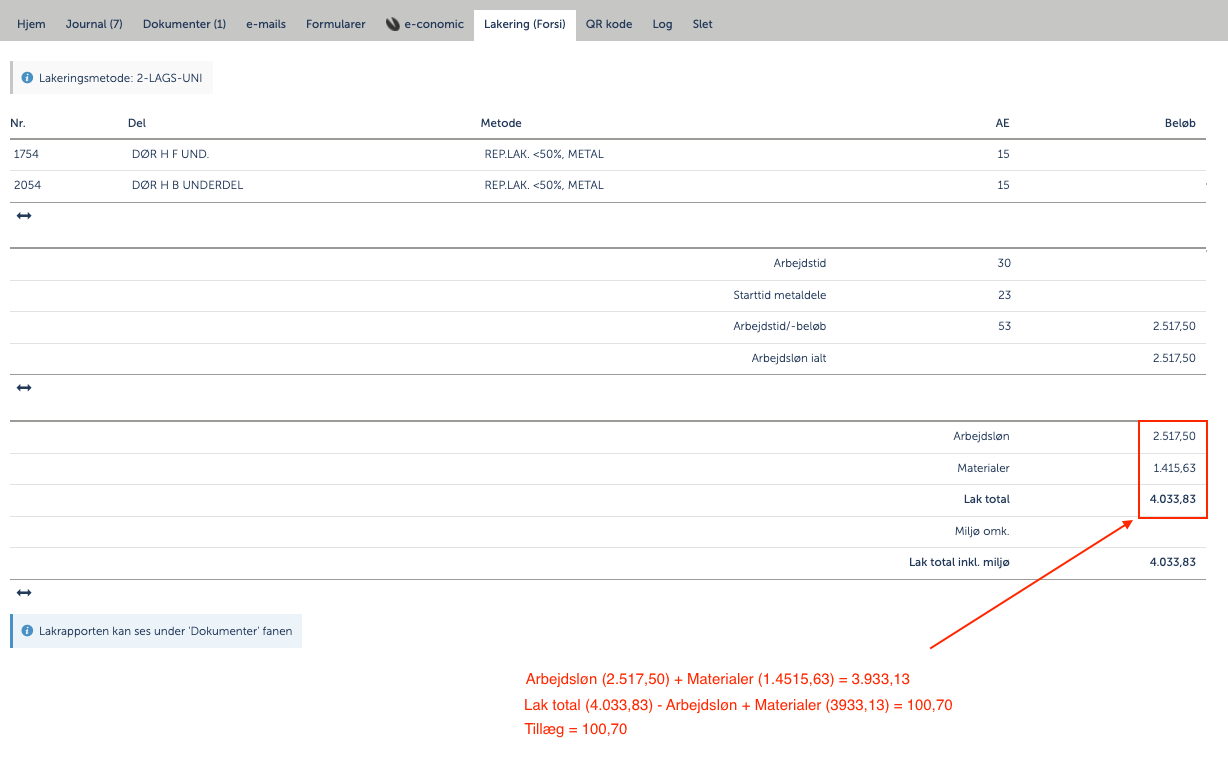Select row 1754 DØR H F UND.
The height and width of the screenshot is (767, 1228).
pyautogui.click(x=170, y=154)
